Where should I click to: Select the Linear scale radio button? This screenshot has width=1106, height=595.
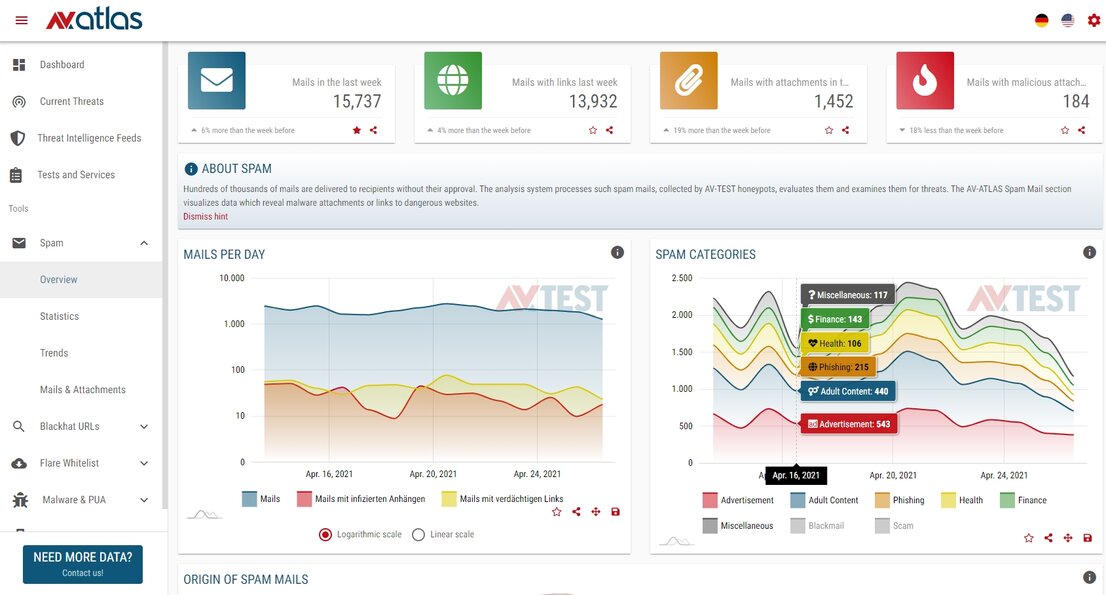(x=418, y=534)
